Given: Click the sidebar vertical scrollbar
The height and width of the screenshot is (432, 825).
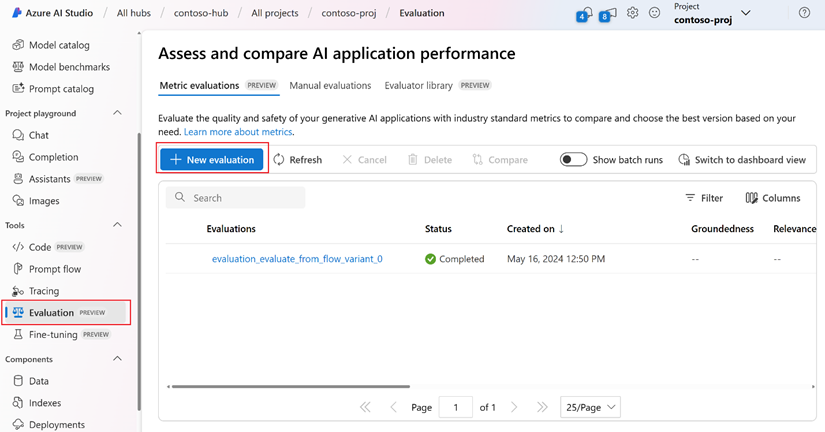Looking at the screenshot, I should click(139, 271).
